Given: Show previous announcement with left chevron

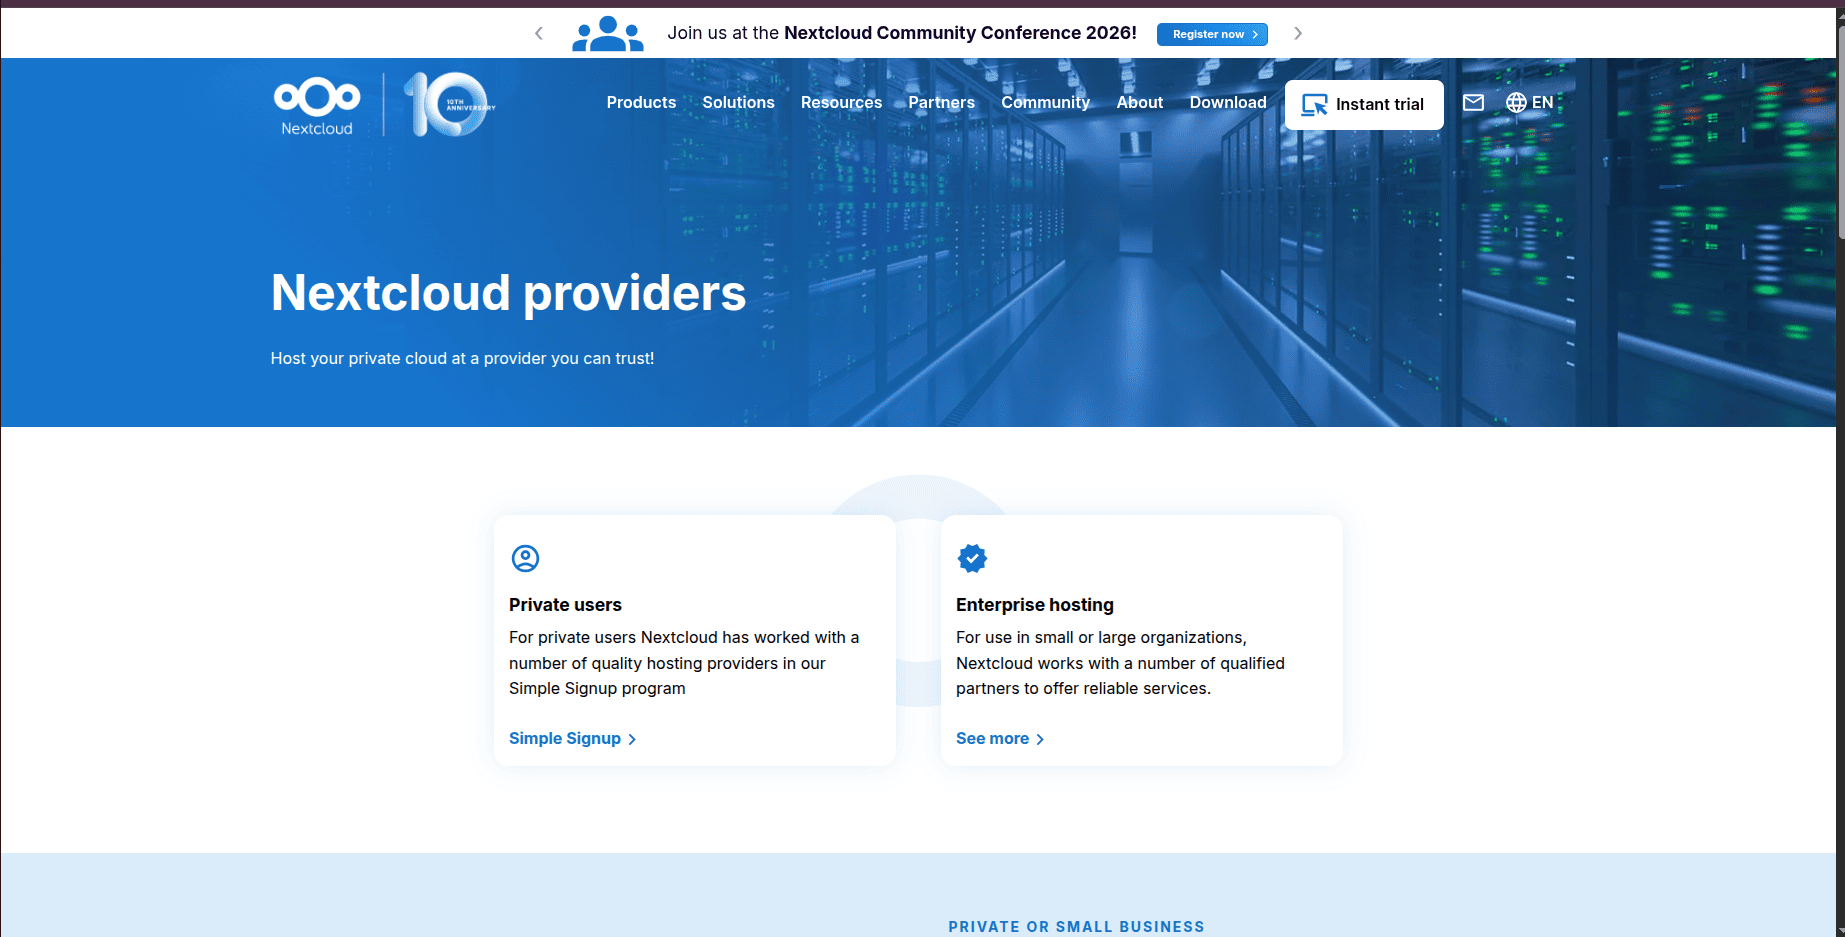Looking at the screenshot, I should point(539,33).
